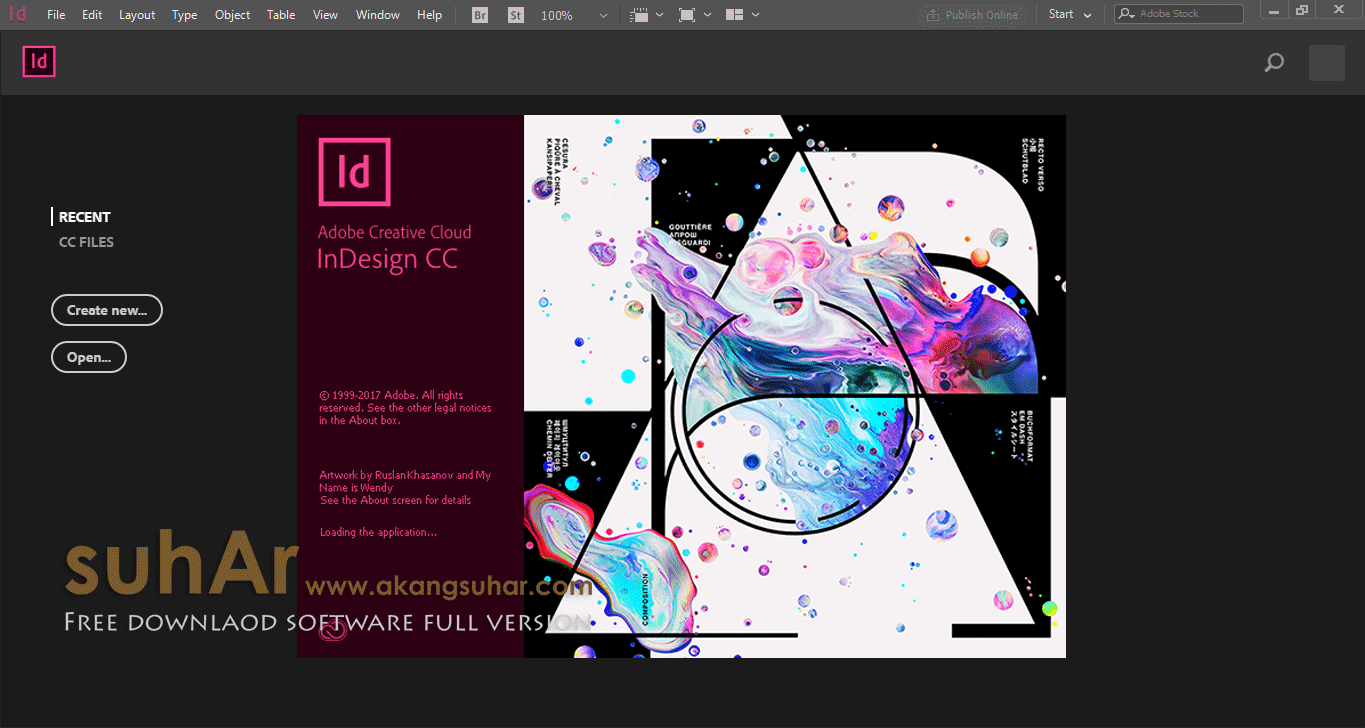
Task: Open the Table menu
Action: tap(281, 15)
